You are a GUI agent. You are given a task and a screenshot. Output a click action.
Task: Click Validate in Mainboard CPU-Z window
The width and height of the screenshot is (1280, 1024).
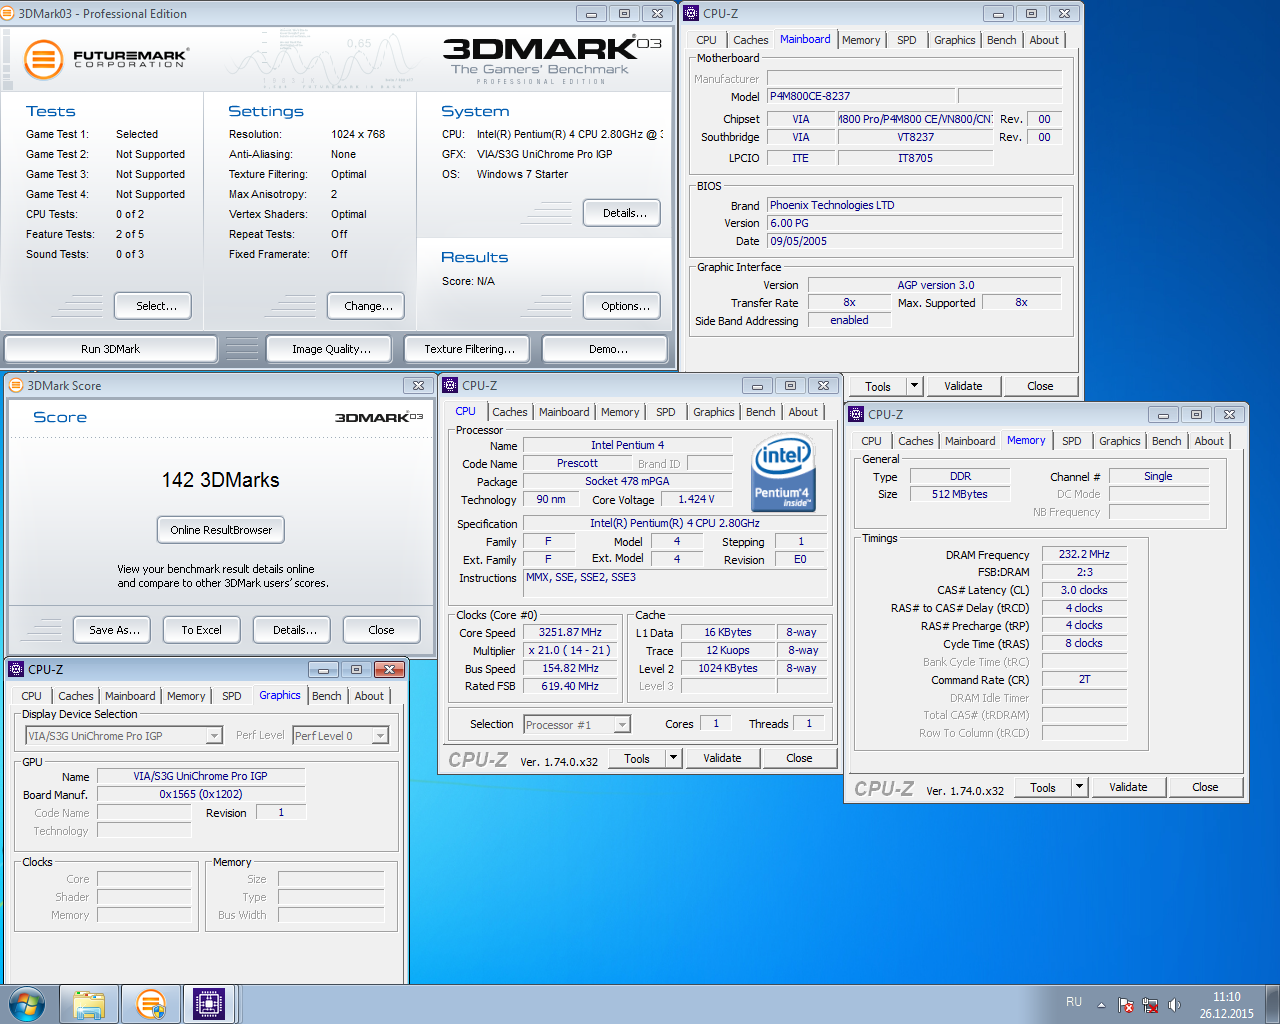click(x=963, y=386)
